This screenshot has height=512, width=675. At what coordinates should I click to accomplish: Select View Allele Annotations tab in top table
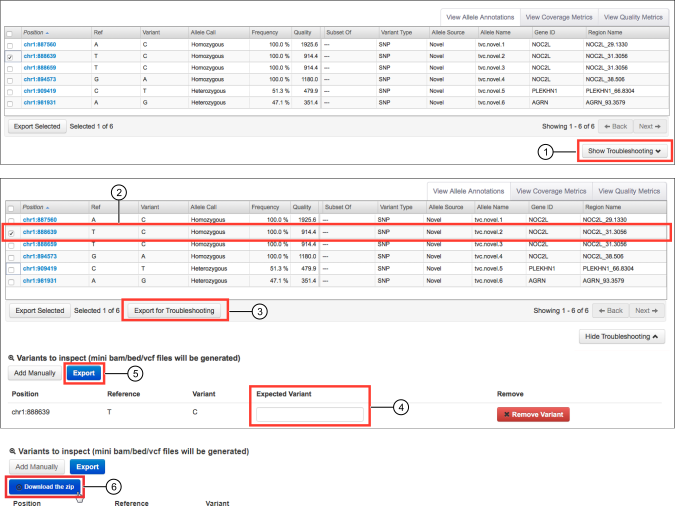pos(479,18)
